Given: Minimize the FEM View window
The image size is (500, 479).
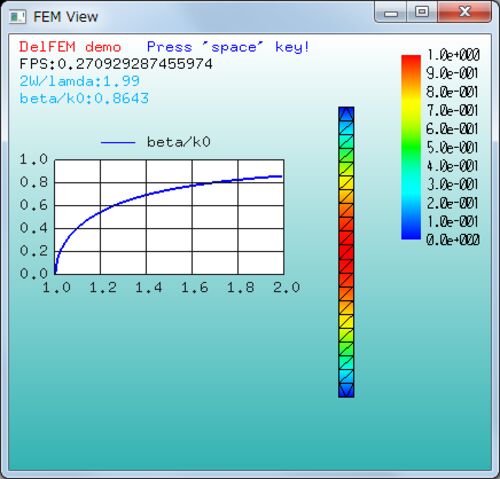Looking at the screenshot, I should (391, 12).
